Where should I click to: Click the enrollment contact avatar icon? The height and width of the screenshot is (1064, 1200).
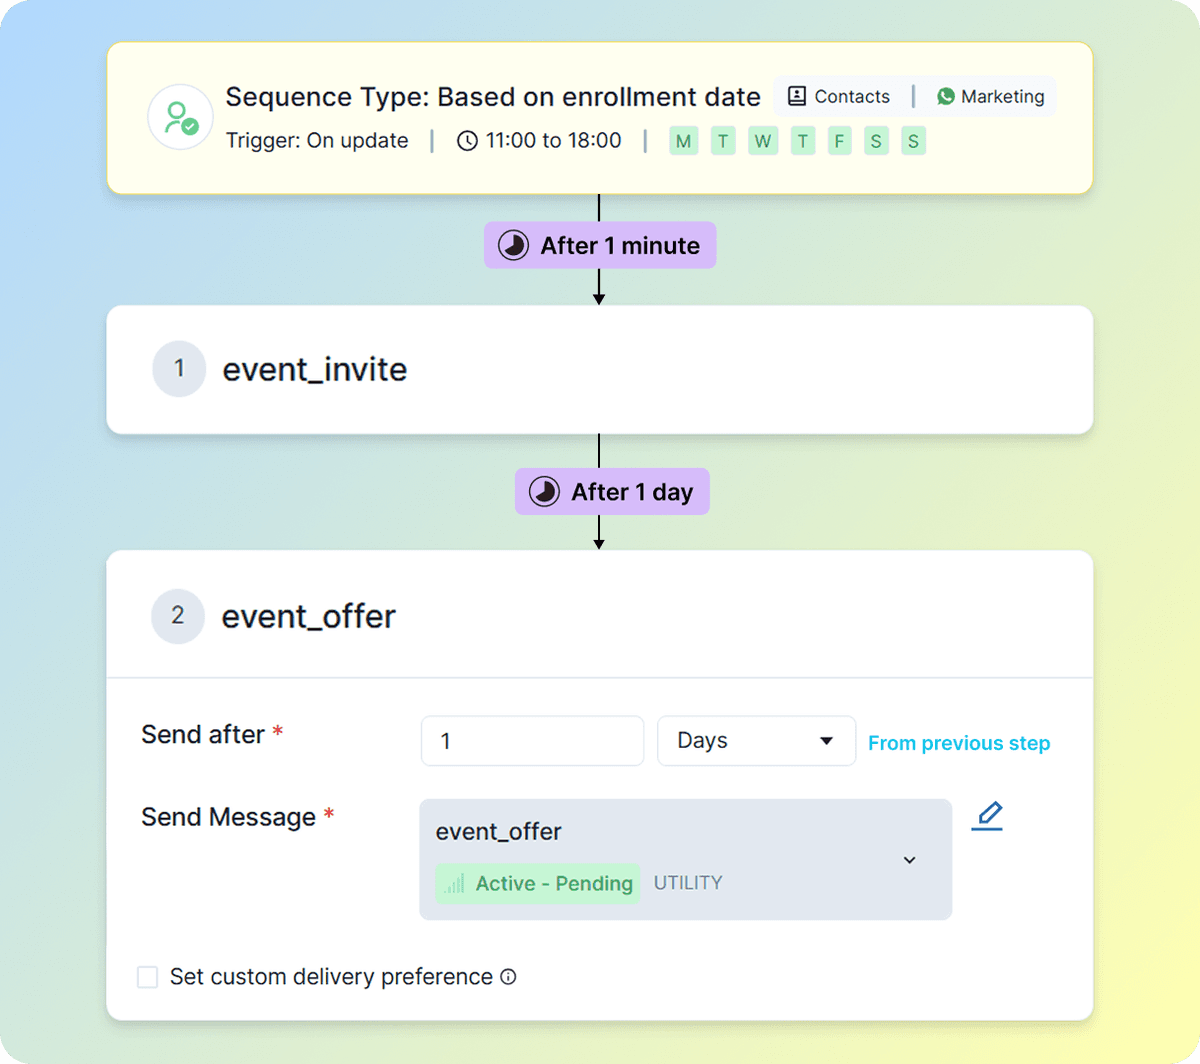[180, 117]
